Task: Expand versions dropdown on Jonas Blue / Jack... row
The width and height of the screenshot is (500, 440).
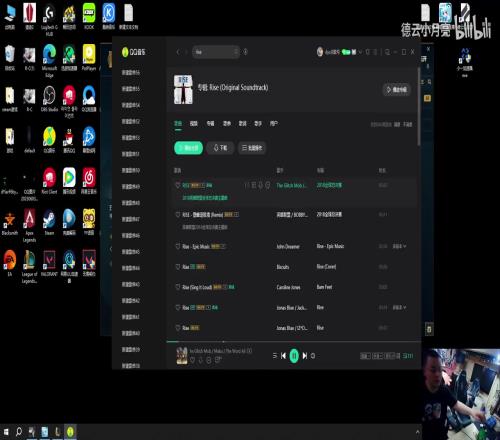Action: tap(399, 307)
